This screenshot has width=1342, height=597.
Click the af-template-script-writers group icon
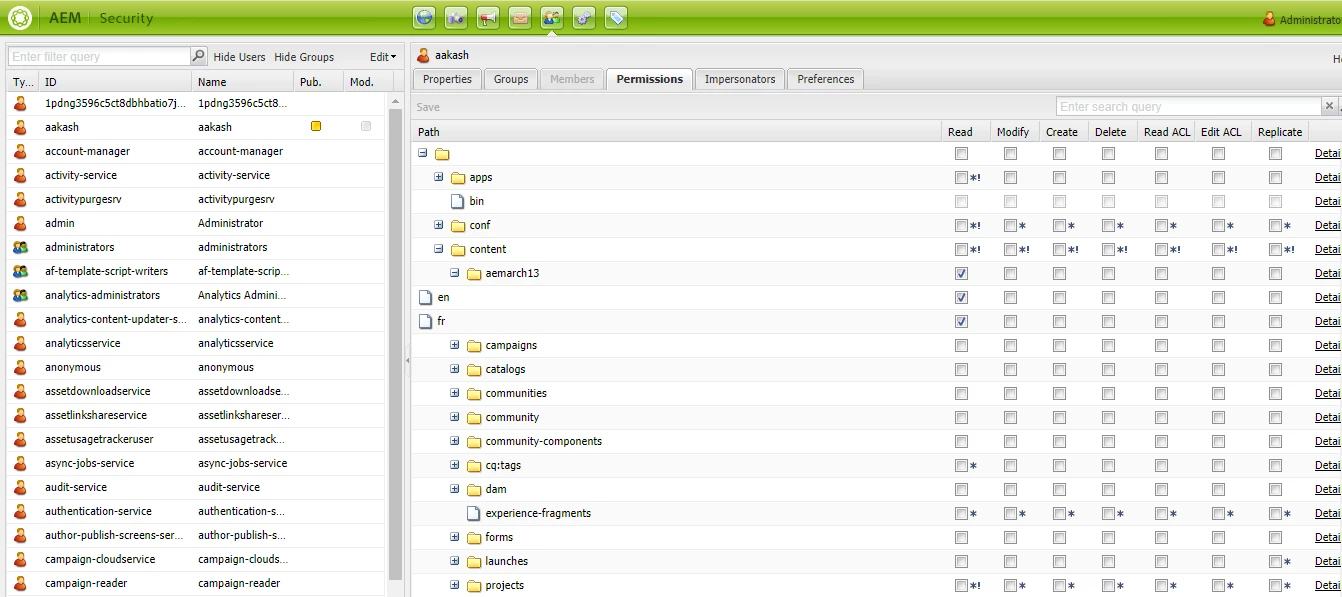pos(20,271)
